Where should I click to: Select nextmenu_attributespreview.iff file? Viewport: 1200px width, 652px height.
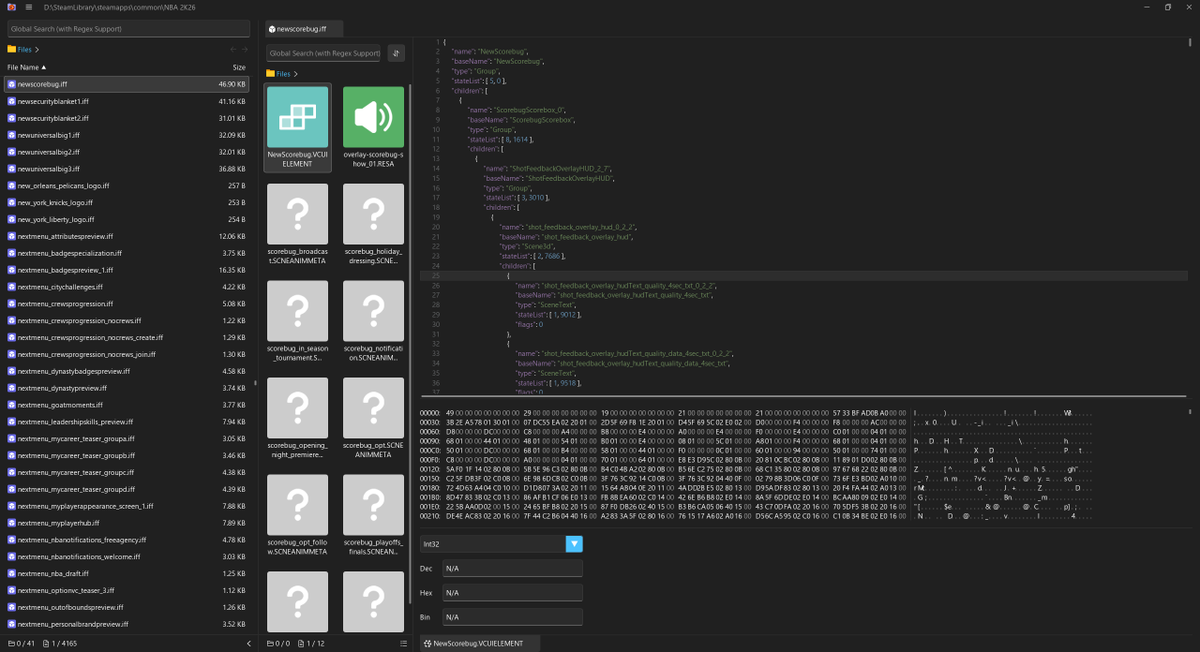coord(128,236)
